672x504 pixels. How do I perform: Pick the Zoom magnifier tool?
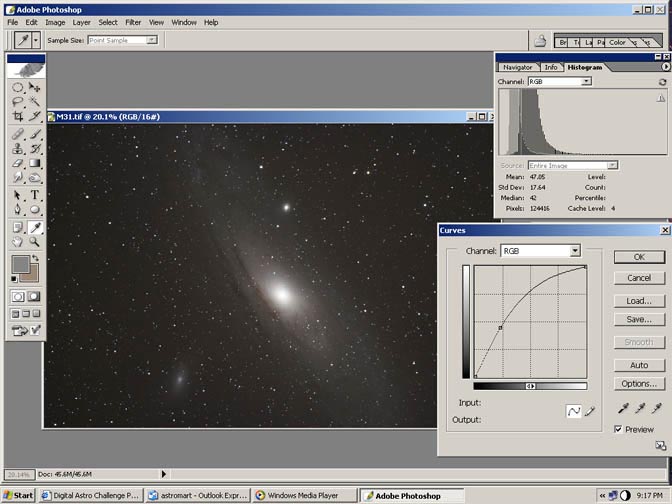click(x=35, y=241)
